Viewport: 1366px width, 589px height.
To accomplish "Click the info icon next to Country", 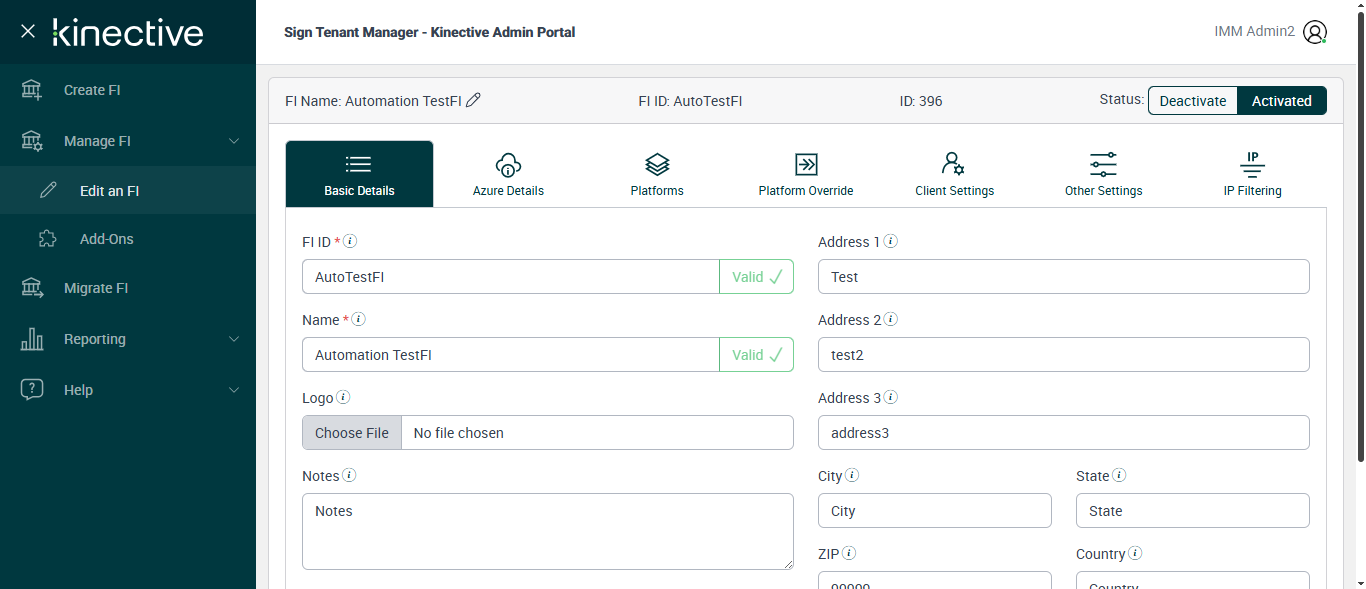I will point(1135,553).
